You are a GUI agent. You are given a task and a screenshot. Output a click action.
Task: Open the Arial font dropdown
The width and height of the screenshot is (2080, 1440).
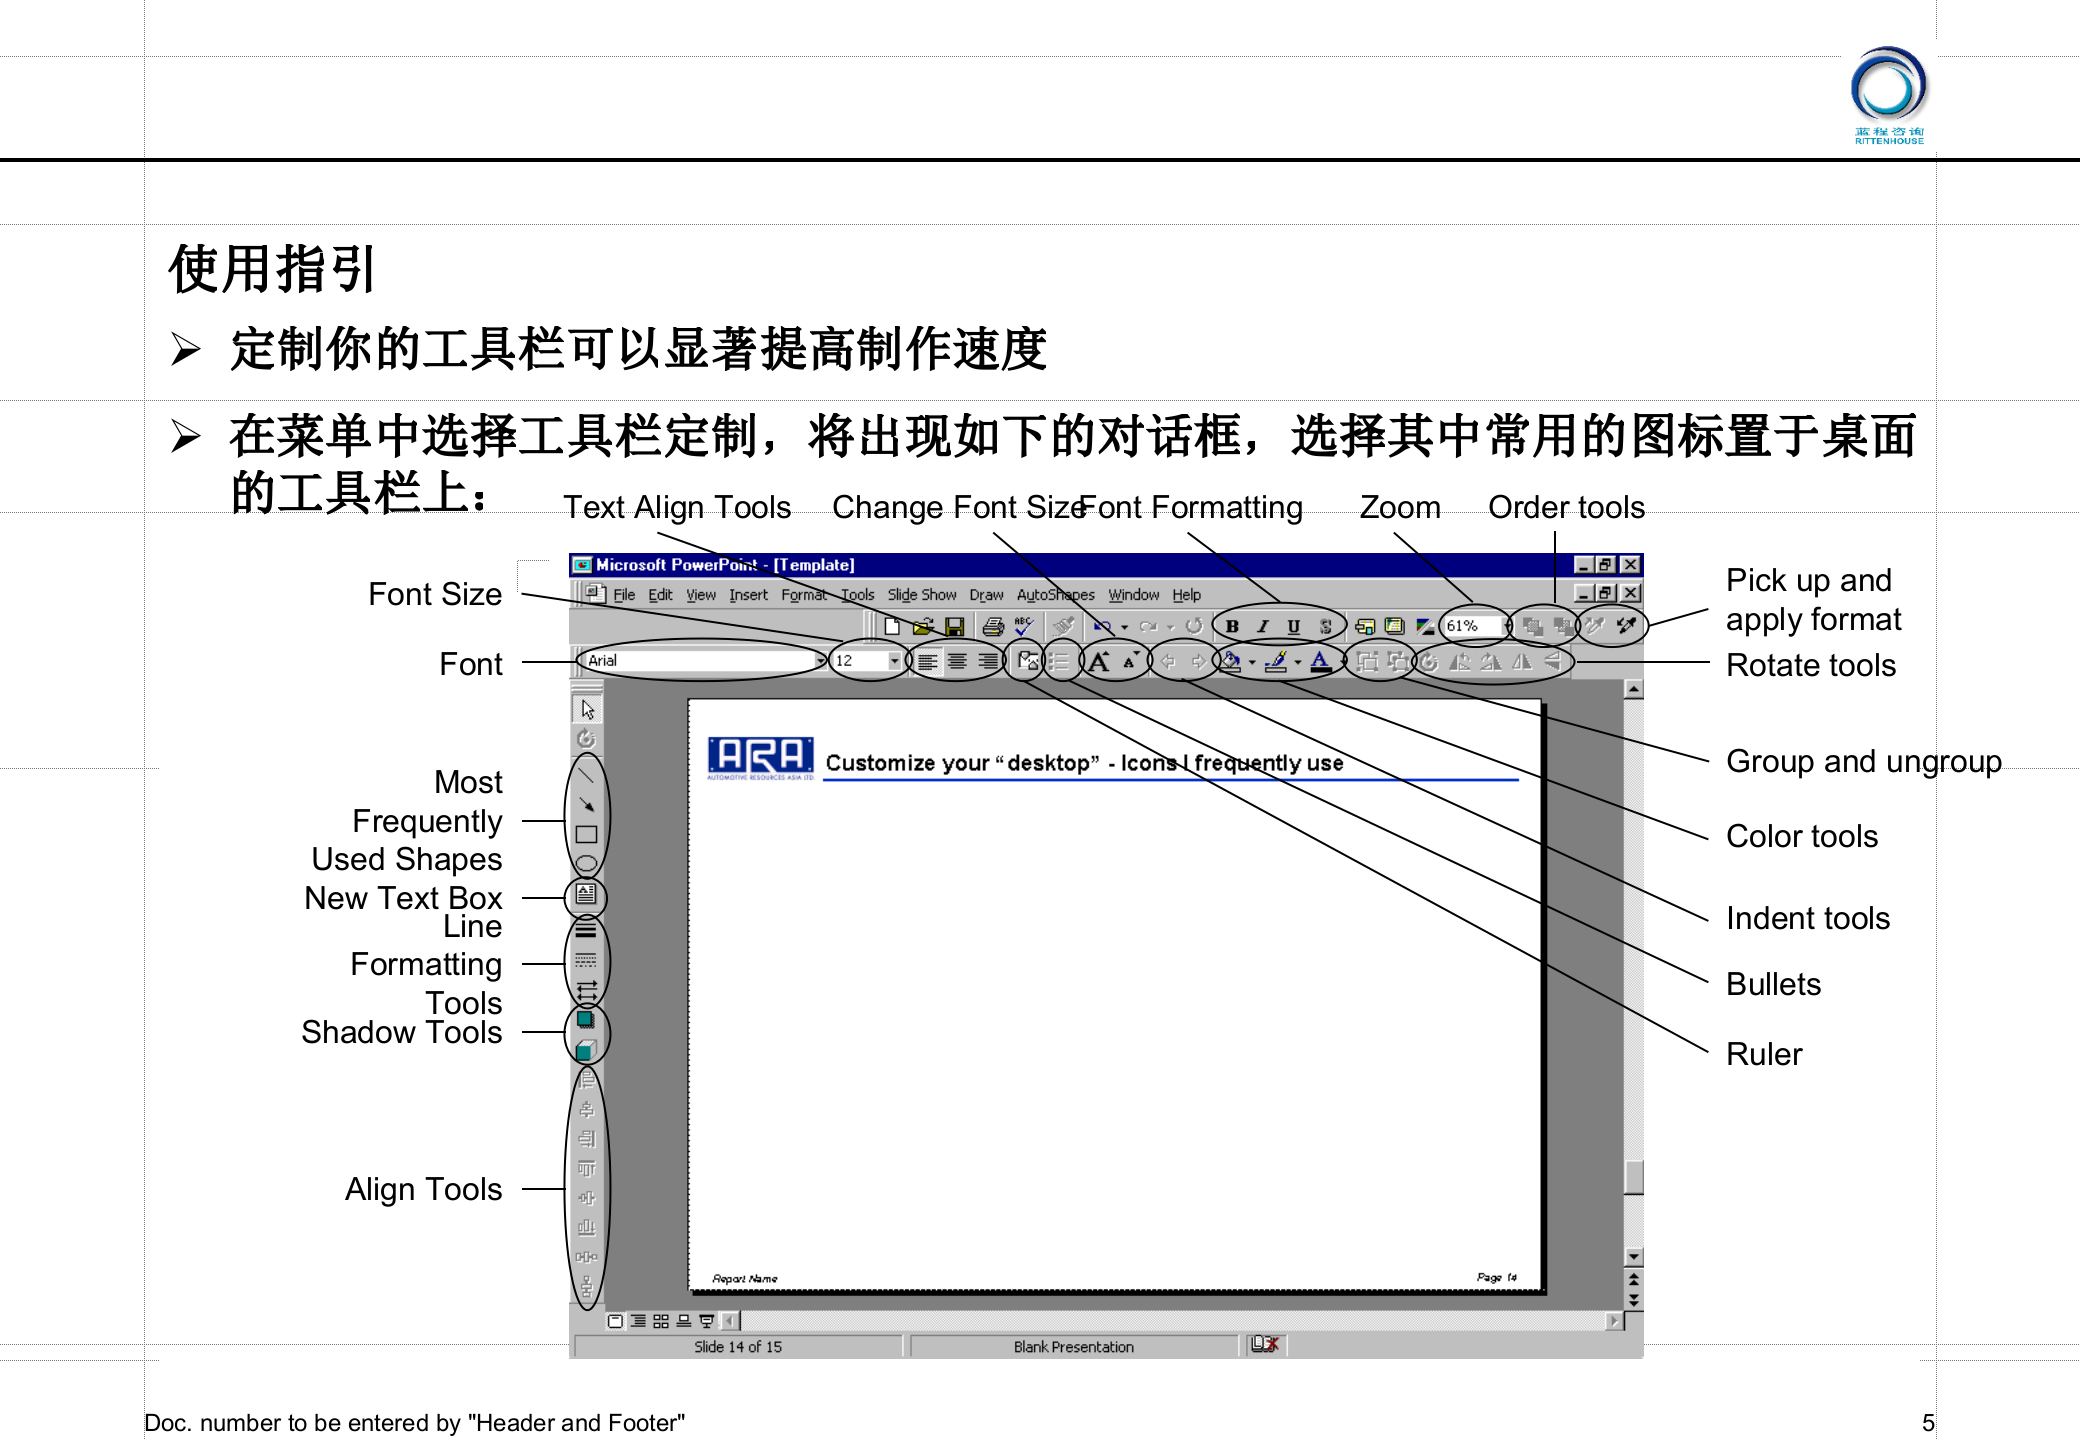click(821, 661)
